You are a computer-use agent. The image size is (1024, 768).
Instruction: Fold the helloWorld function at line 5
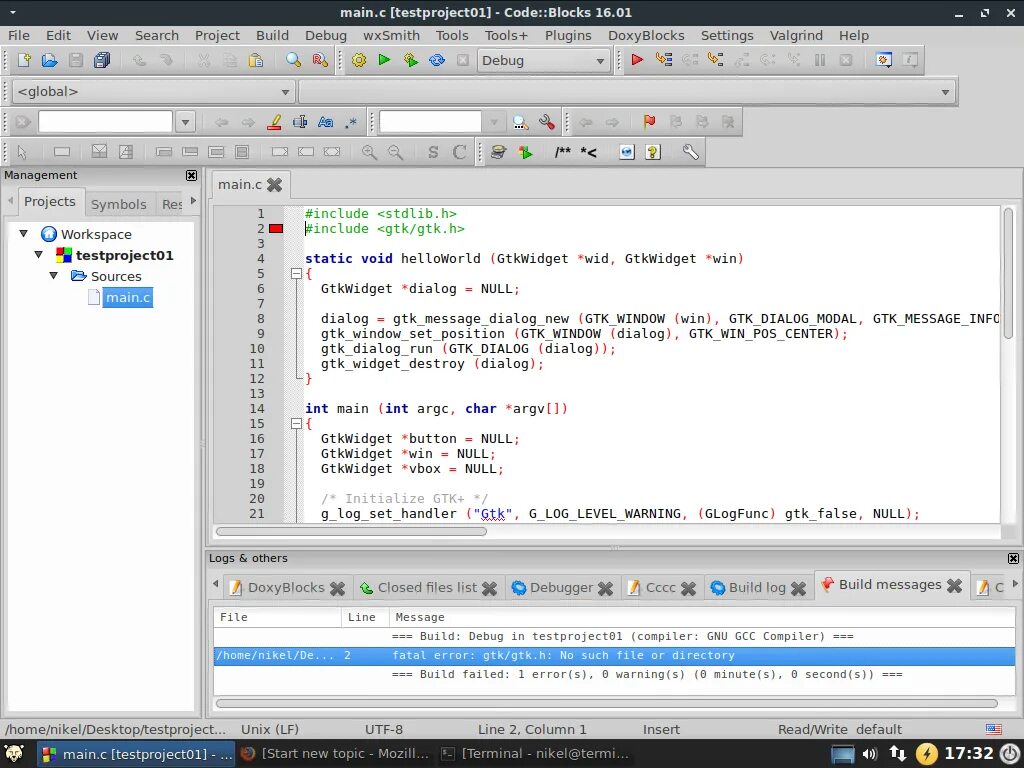tap(296, 274)
